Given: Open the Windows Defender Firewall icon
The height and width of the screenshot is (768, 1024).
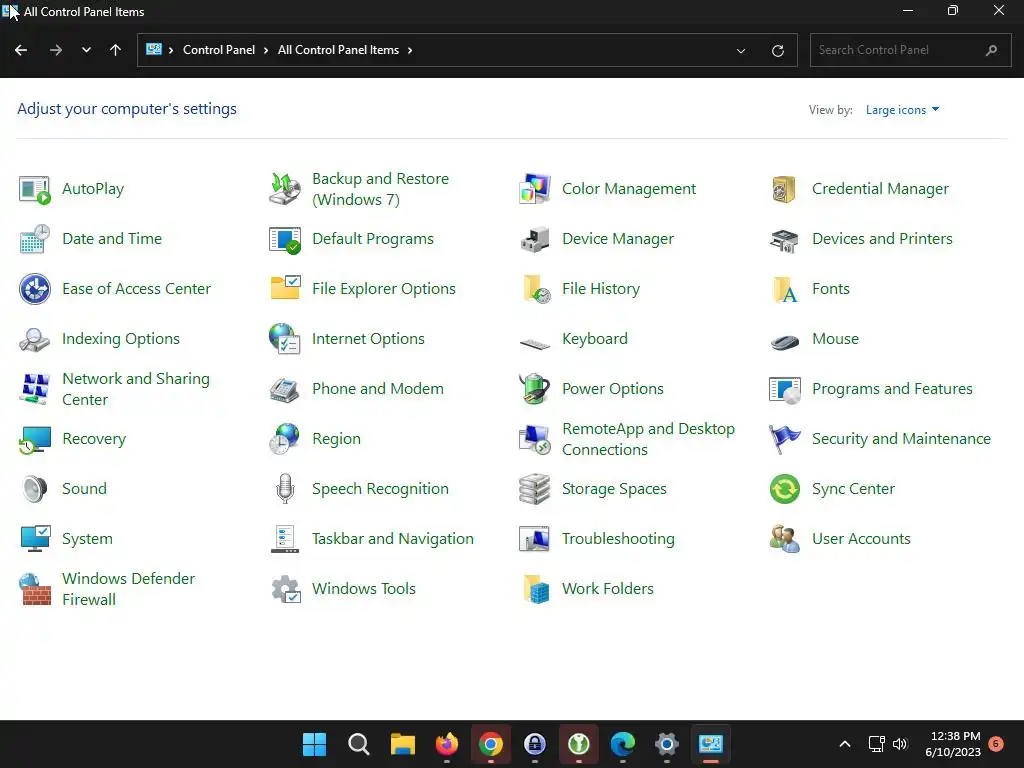Looking at the screenshot, I should 35,589.
